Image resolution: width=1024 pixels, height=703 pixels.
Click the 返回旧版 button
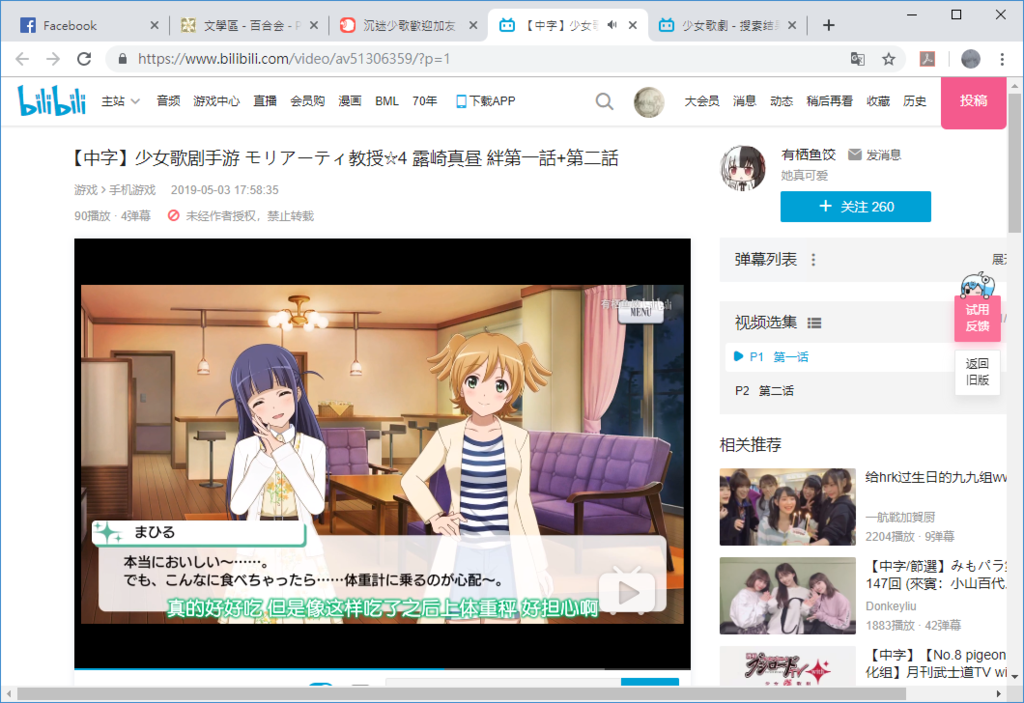tap(977, 372)
